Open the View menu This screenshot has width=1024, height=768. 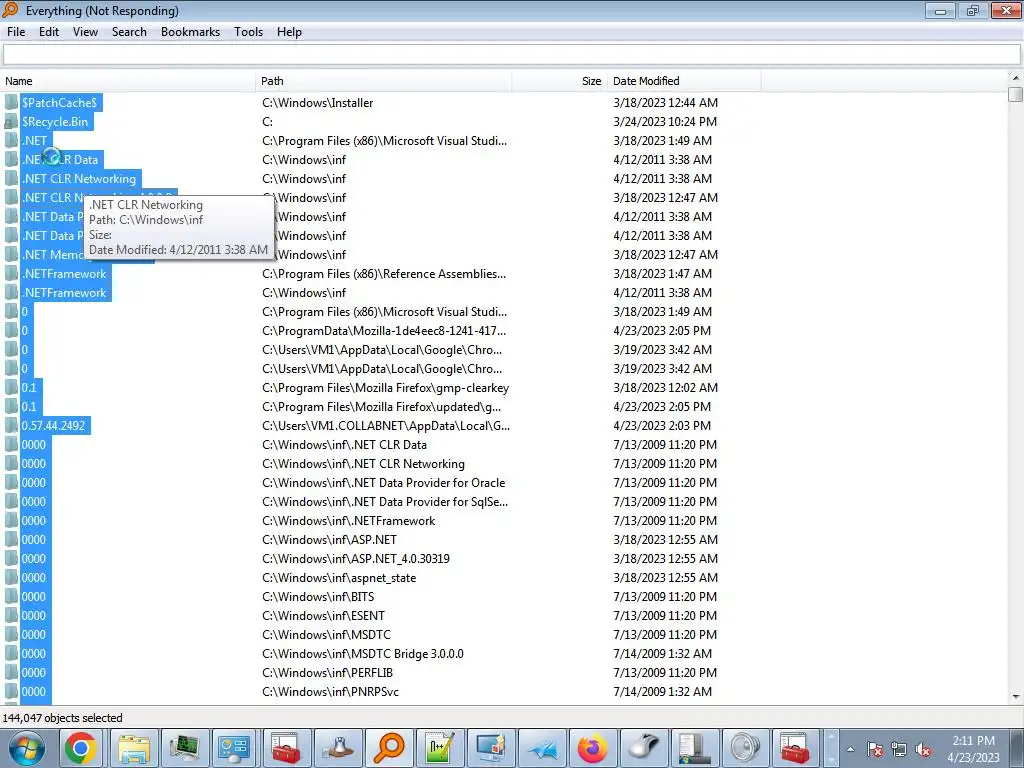point(86,32)
